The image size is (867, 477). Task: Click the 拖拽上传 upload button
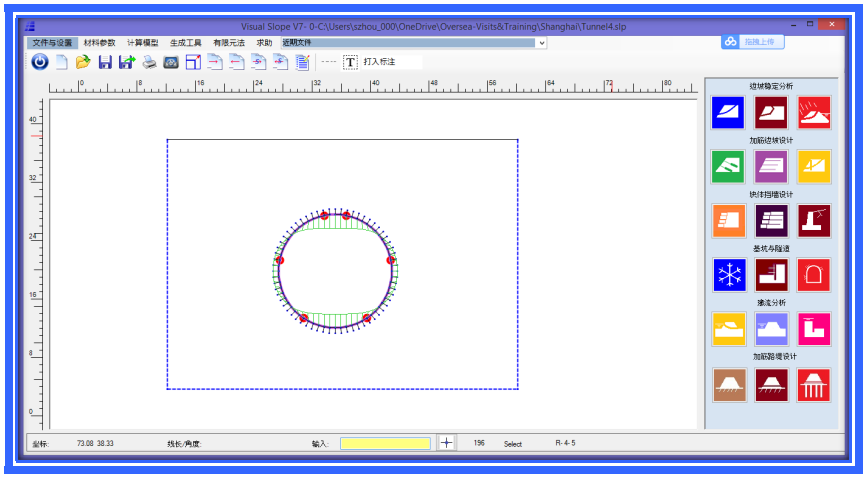[754, 42]
